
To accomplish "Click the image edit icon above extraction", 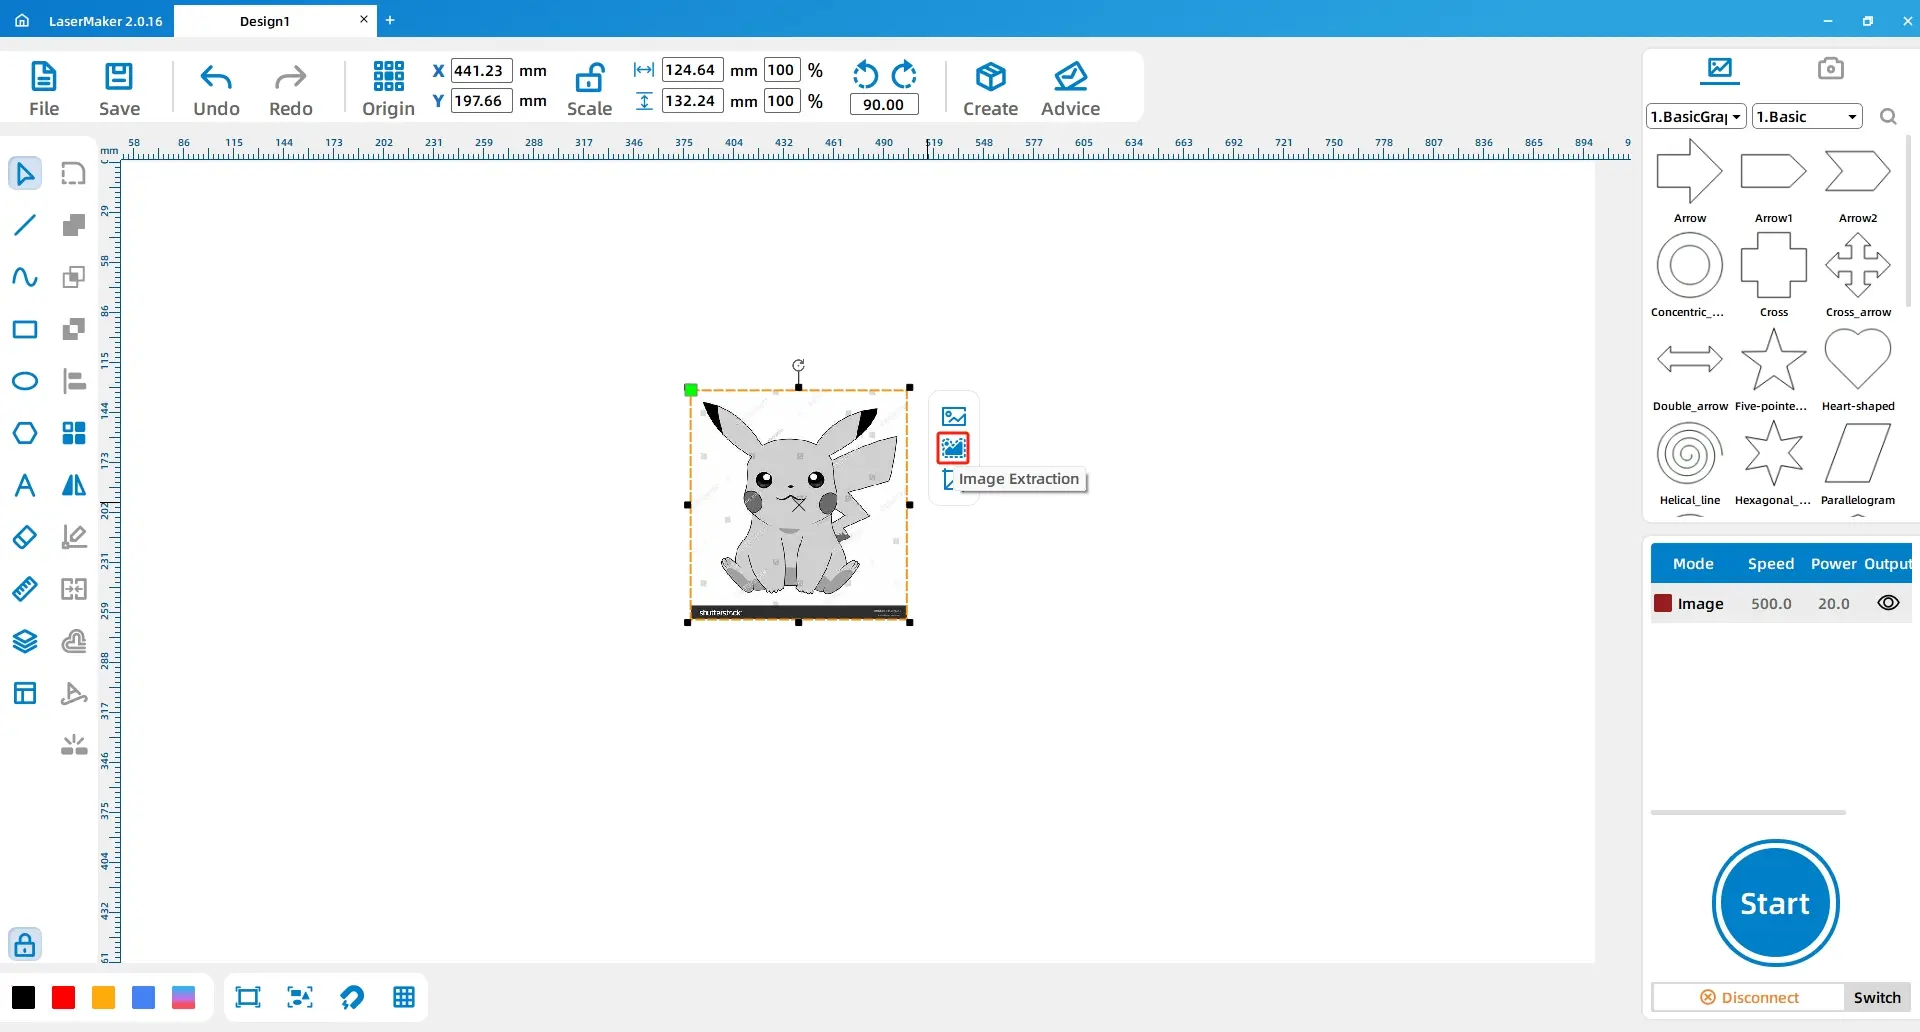I will tap(954, 416).
